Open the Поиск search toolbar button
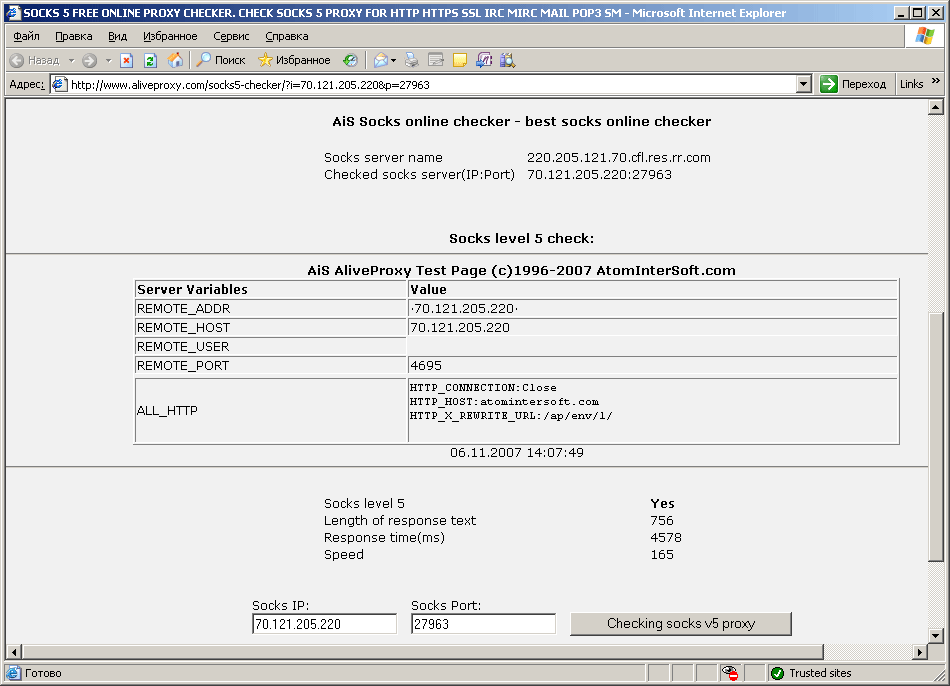The image size is (950, 686). coord(221,60)
